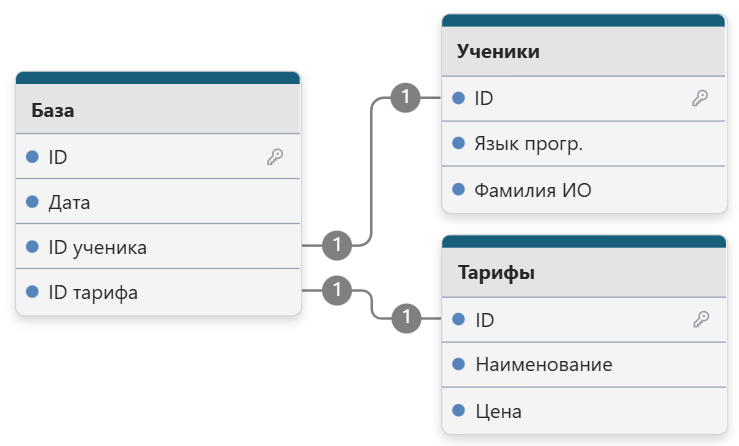Click the relationship marker next to ID ученика
Viewport: 739px width, 446px height.
point(337,245)
